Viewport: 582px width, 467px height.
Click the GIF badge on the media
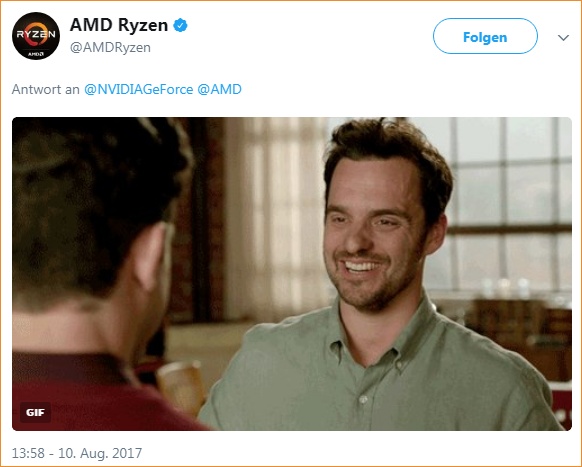click(x=35, y=412)
